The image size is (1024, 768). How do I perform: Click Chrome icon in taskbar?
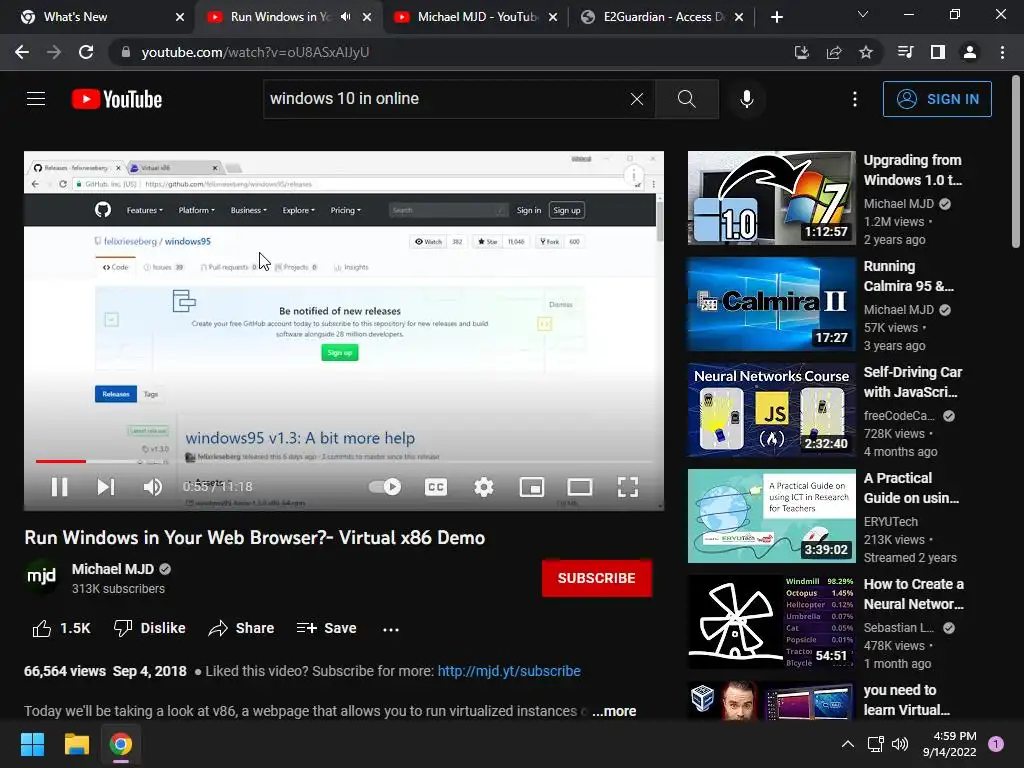point(121,744)
